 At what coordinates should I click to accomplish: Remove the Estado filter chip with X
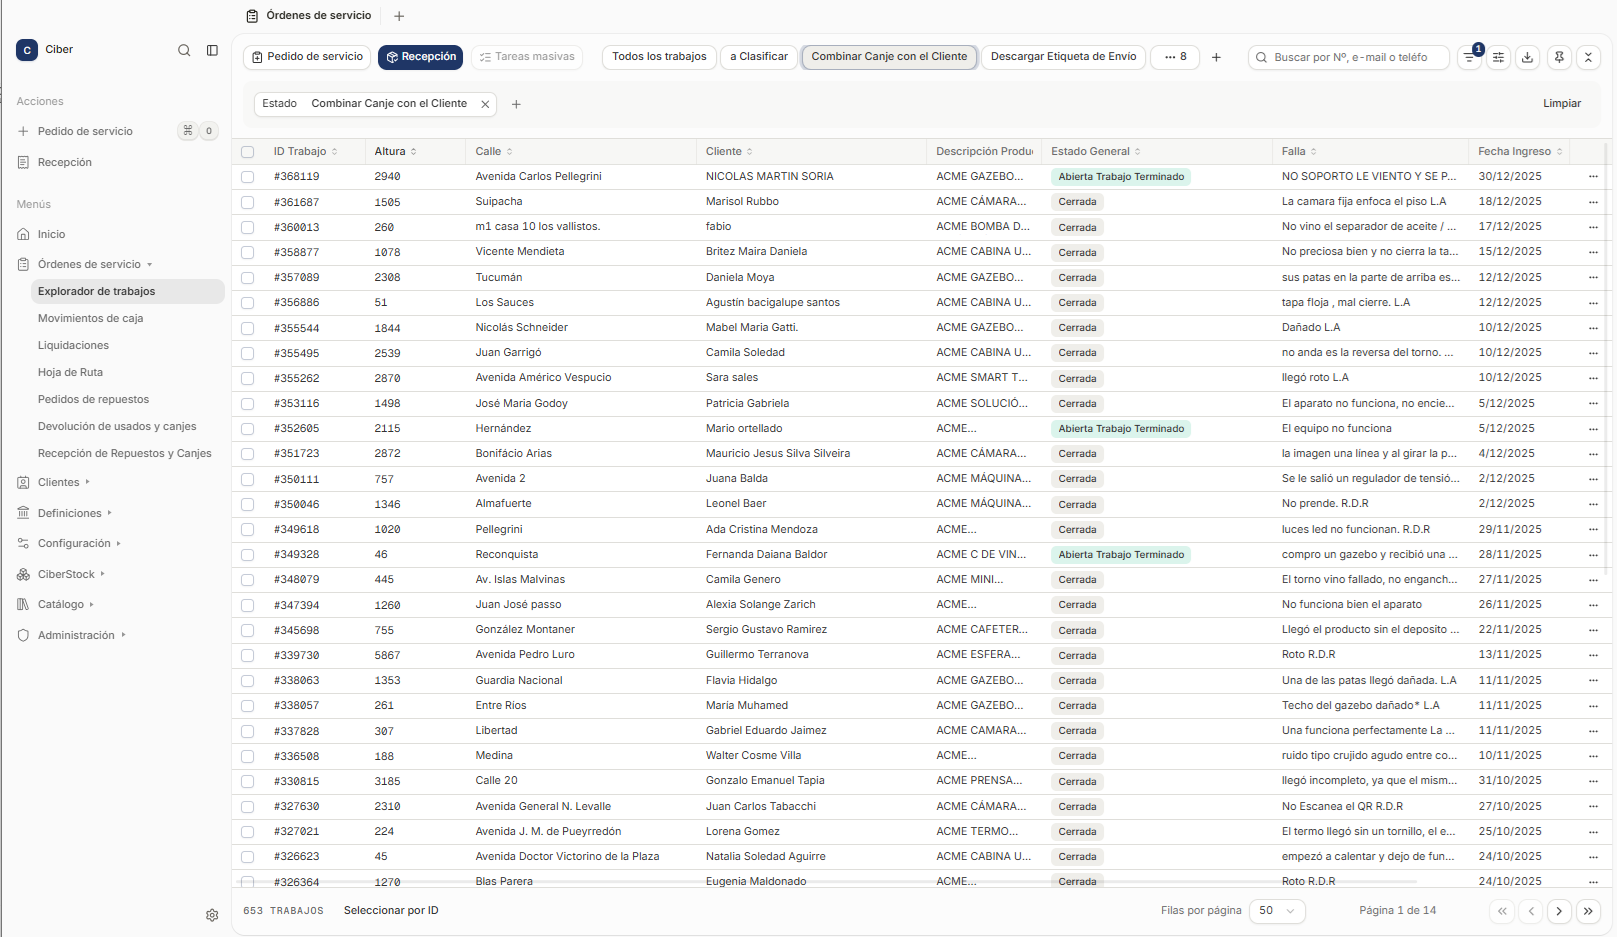tap(485, 104)
